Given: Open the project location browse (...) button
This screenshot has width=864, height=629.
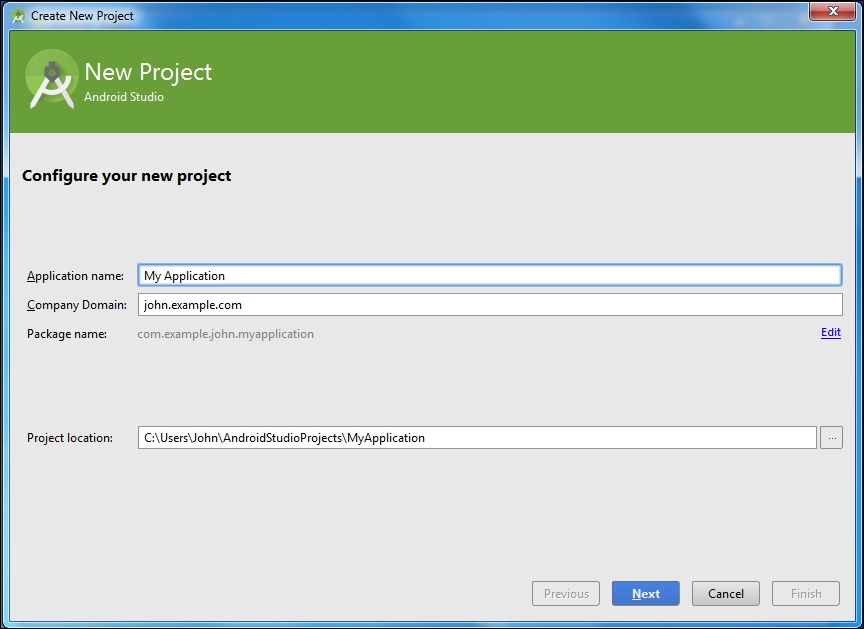Looking at the screenshot, I should (x=831, y=438).
